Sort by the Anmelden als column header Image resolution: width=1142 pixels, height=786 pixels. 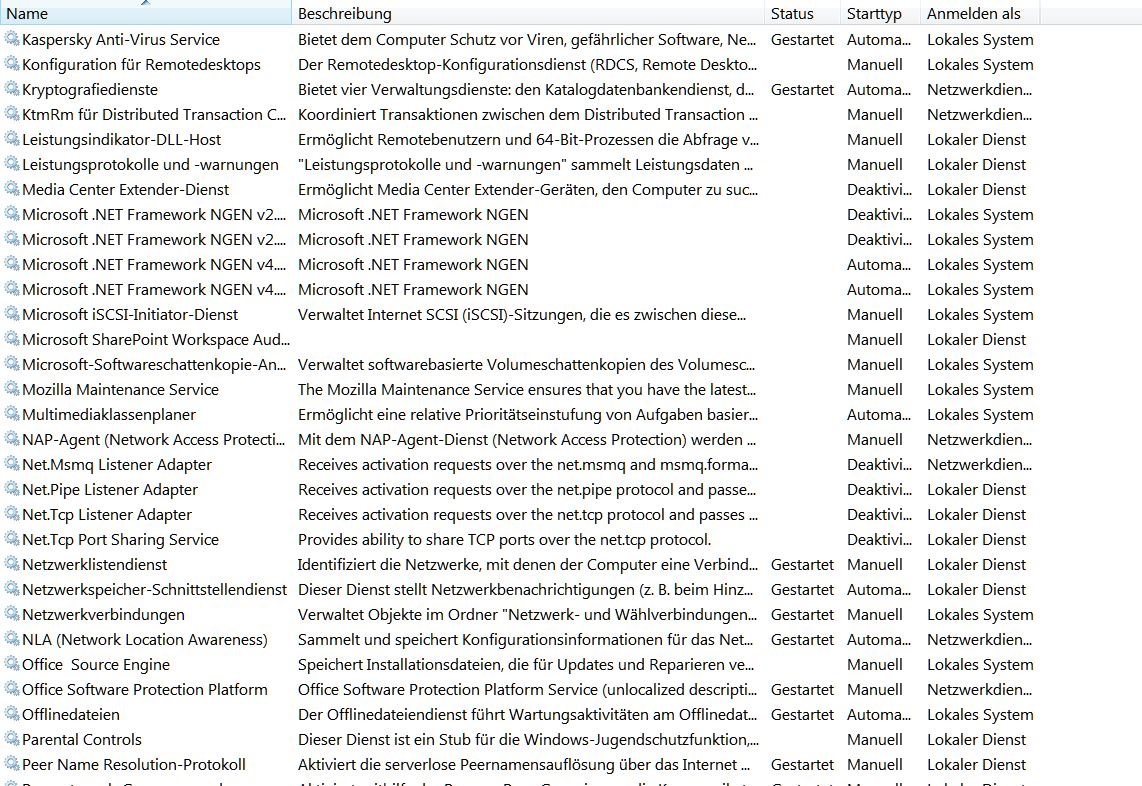[980, 13]
